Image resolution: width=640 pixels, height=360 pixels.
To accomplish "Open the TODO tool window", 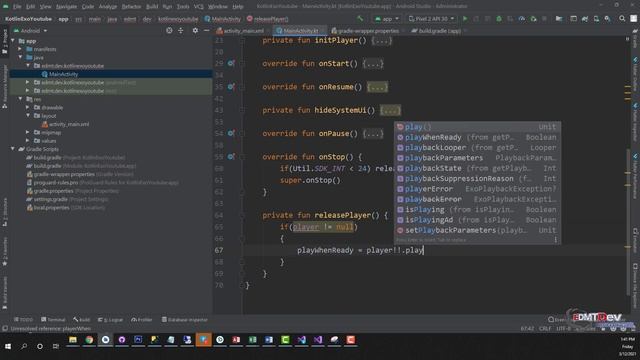I will (23, 320).
